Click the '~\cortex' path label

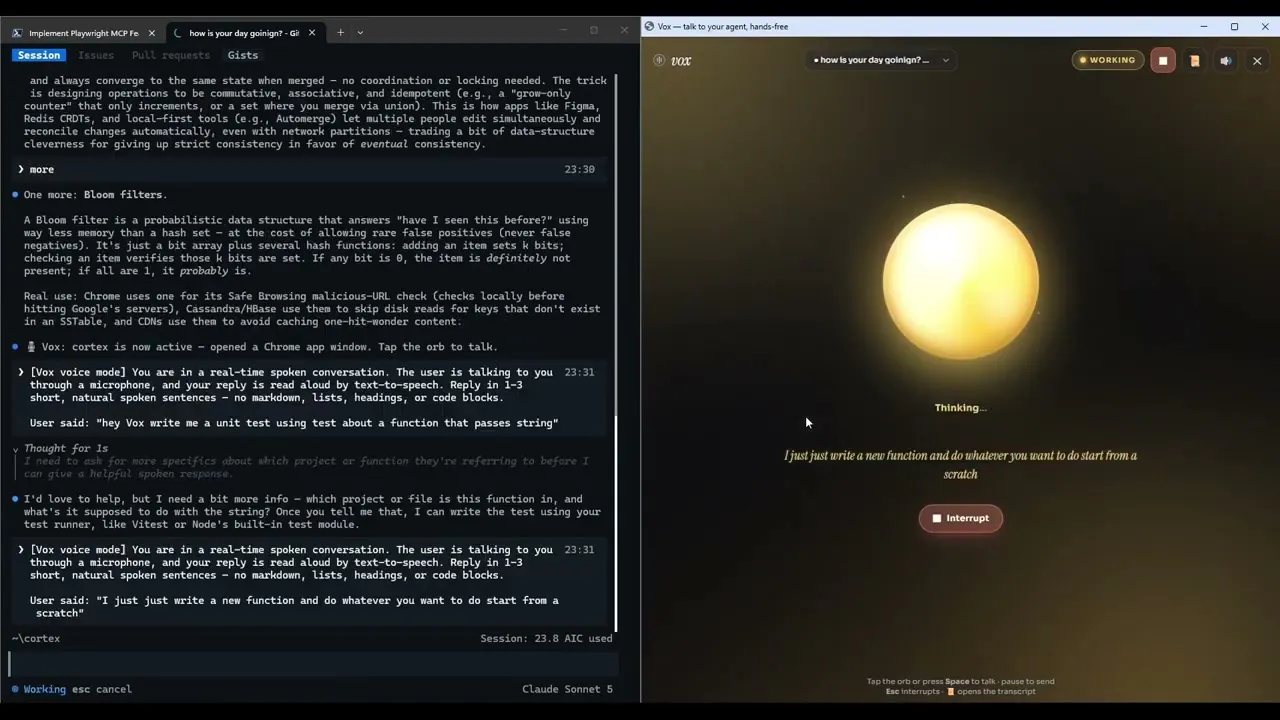point(36,638)
